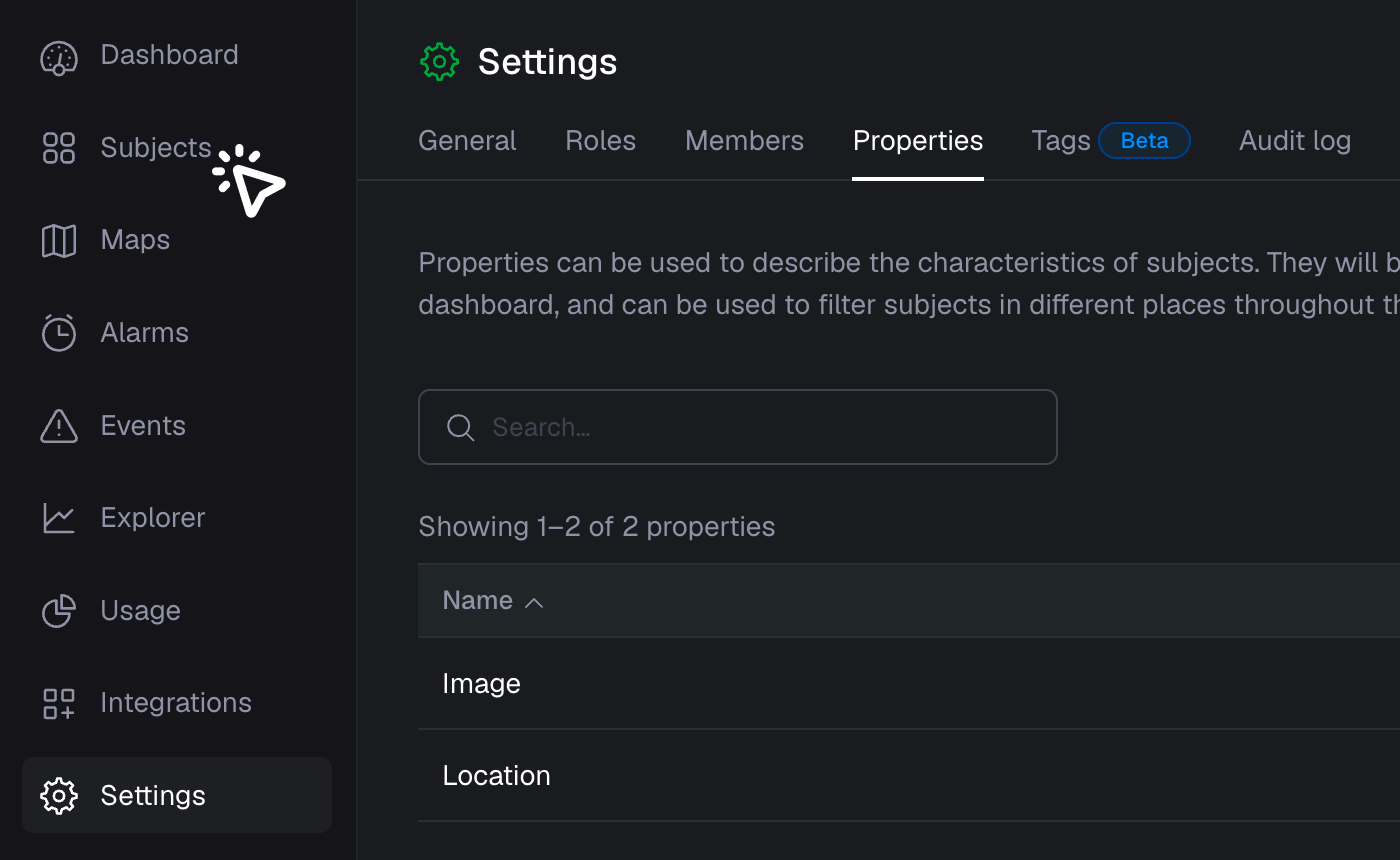Go to Subjects in the sidebar
Image resolution: width=1400 pixels, height=860 pixels.
(x=156, y=147)
